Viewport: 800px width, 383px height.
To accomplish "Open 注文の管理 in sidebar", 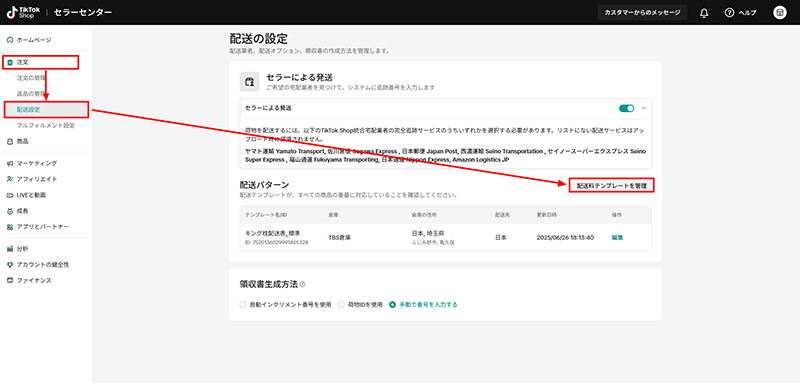I will 32,78.
